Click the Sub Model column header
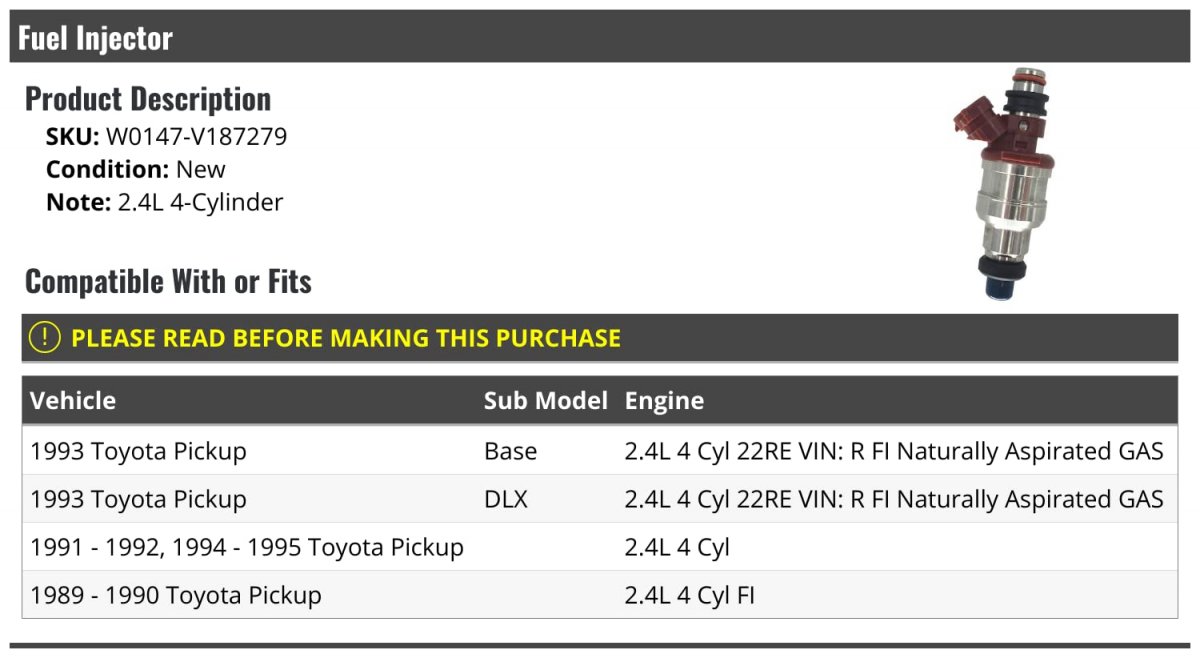The height and width of the screenshot is (658, 1200). [545, 401]
